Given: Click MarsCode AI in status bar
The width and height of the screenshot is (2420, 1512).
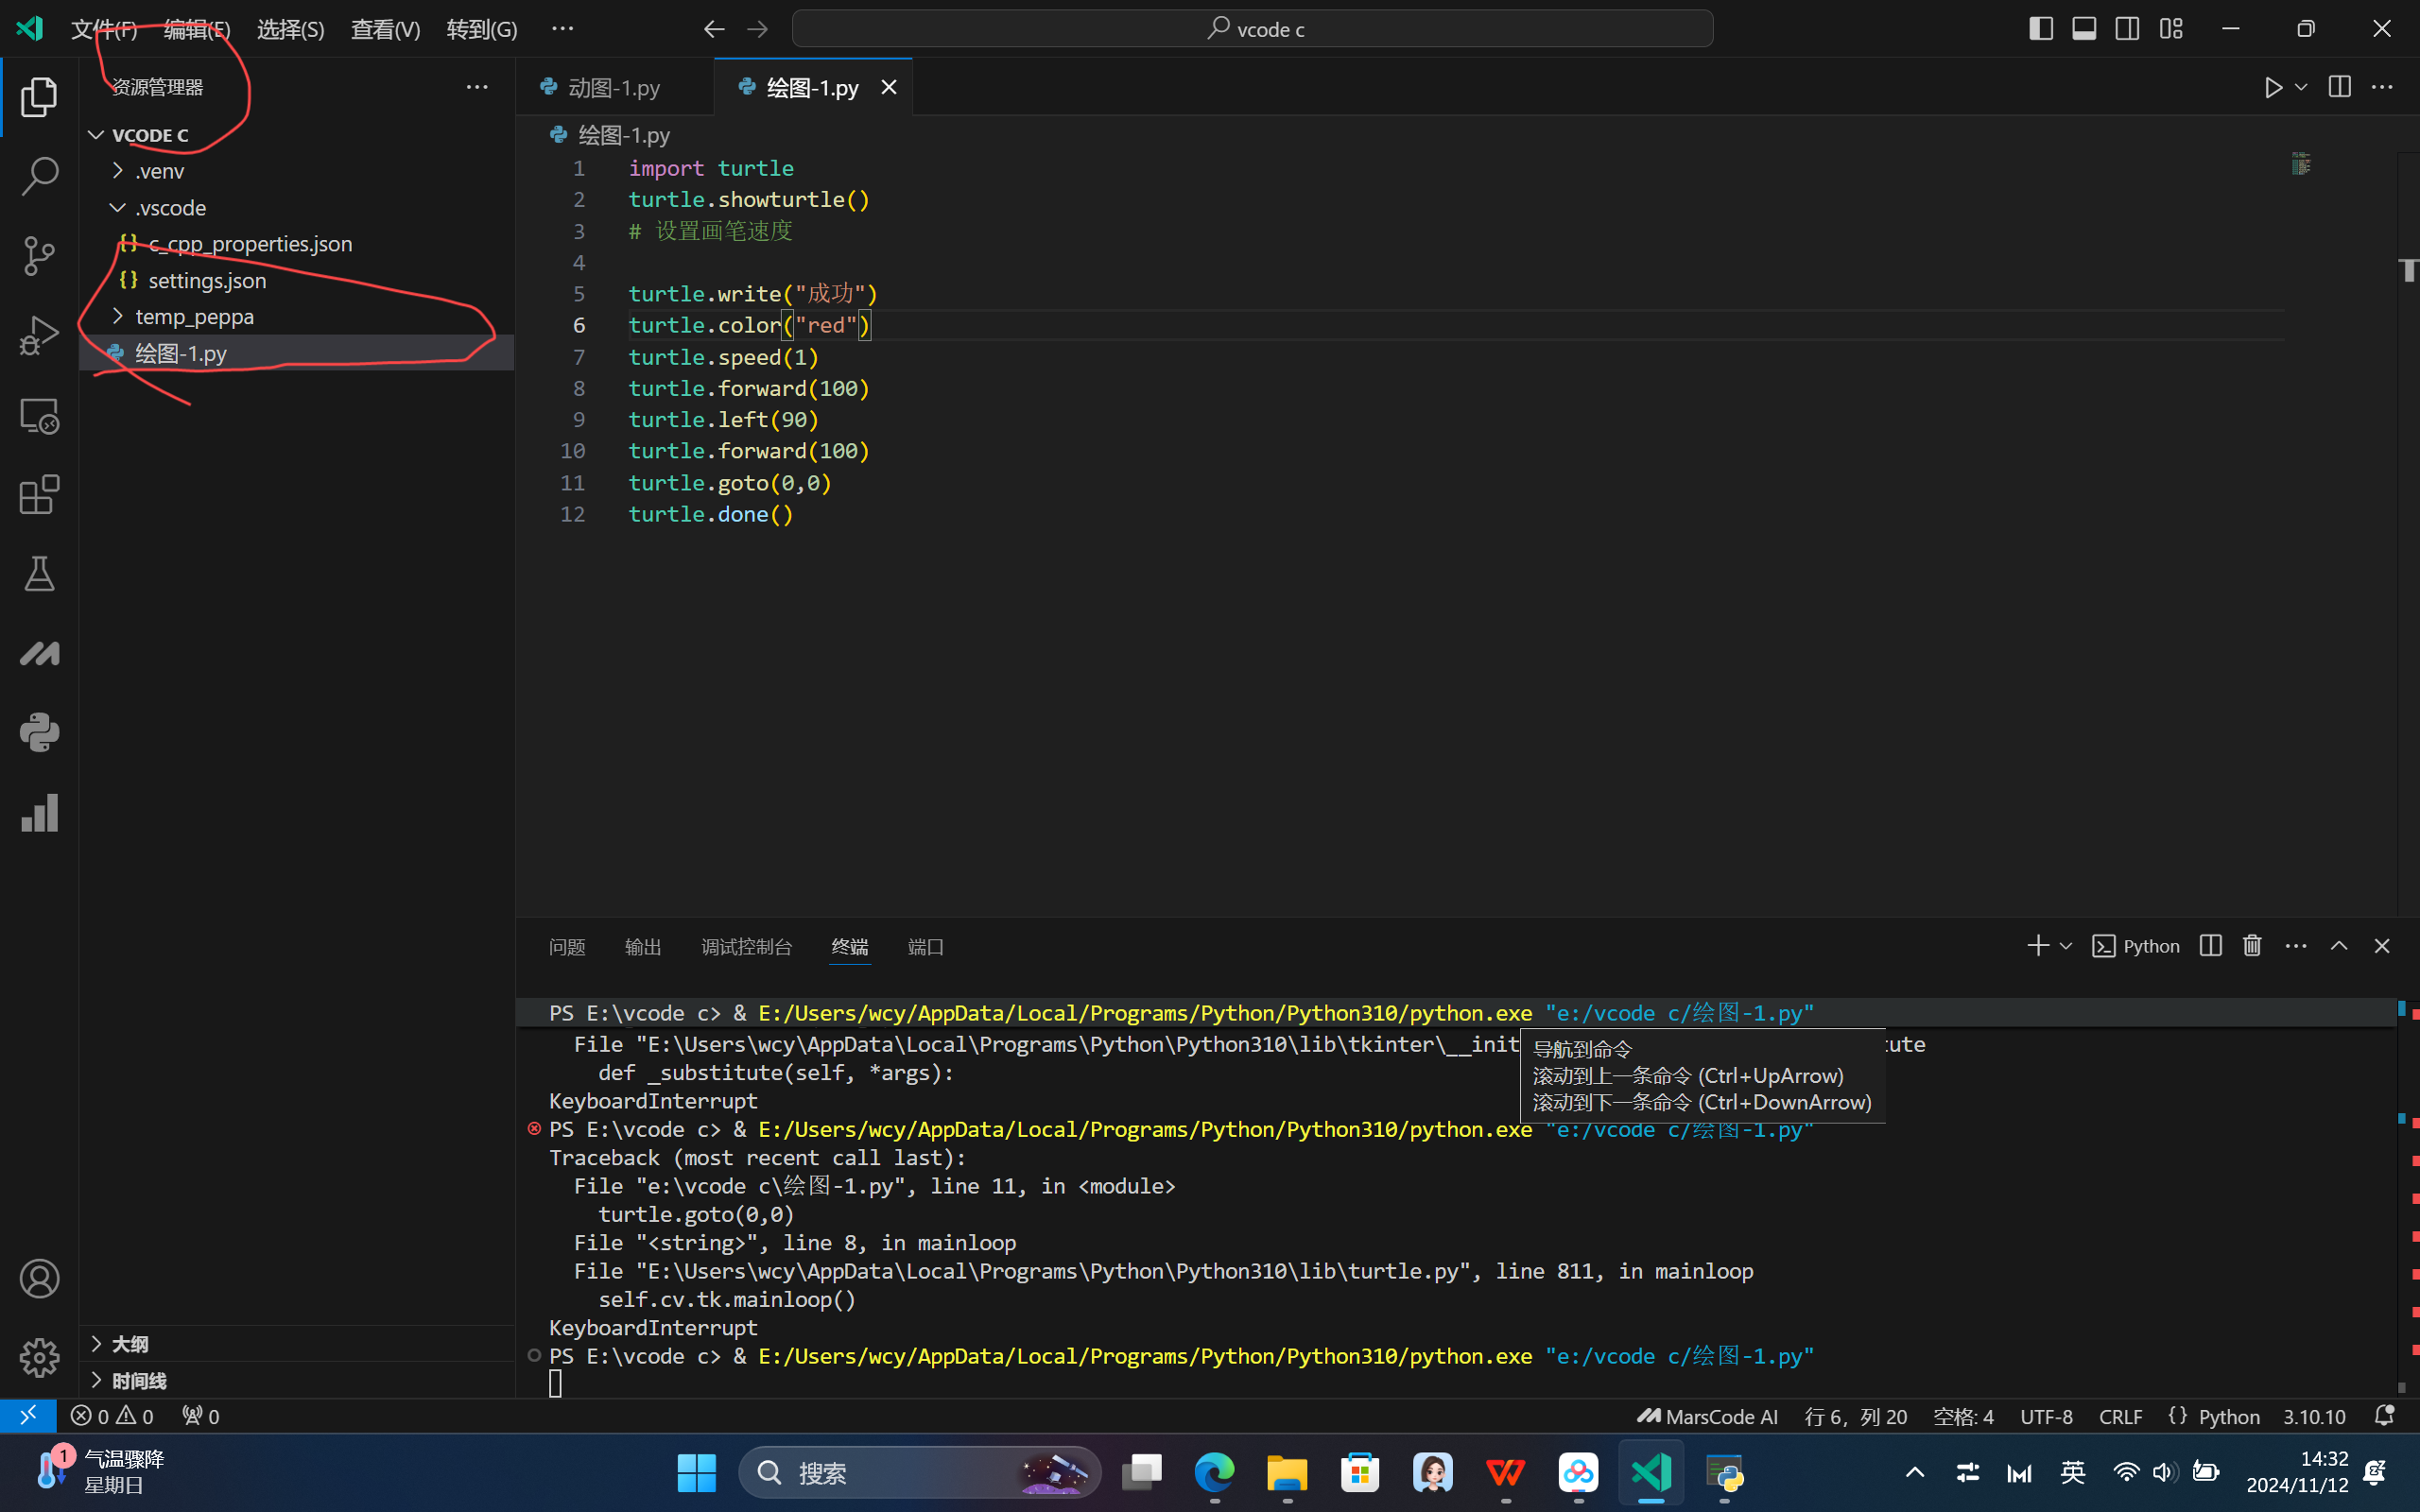Looking at the screenshot, I should pyautogui.click(x=1708, y=1416).
